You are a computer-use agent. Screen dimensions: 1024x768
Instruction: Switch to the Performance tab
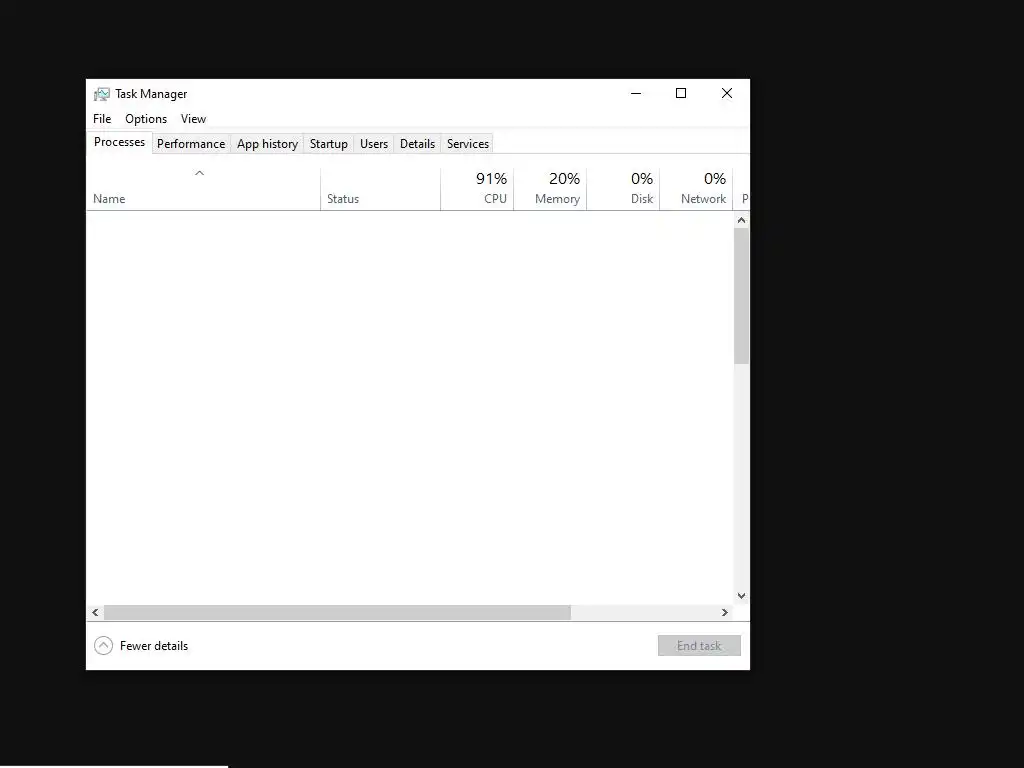point(191,144)
